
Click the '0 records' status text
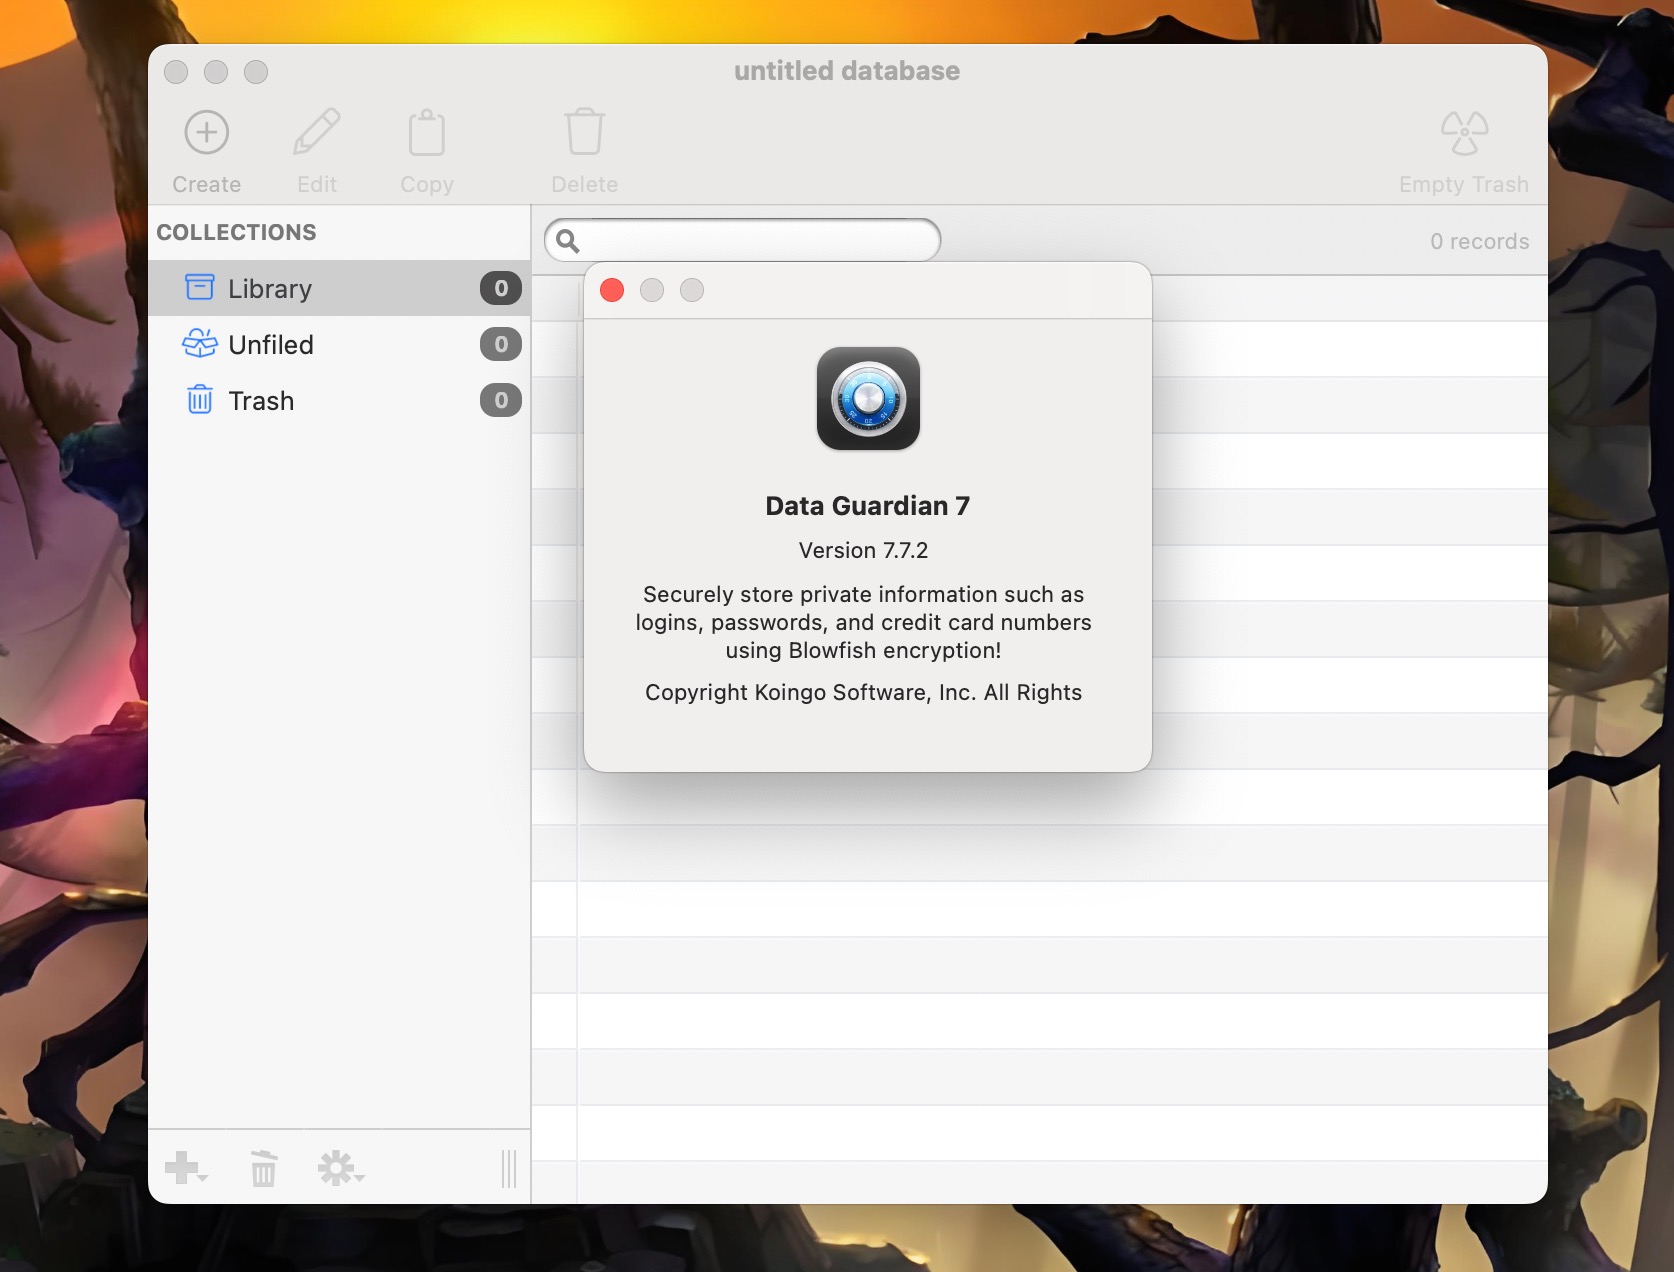click(x=1479, y=241)
